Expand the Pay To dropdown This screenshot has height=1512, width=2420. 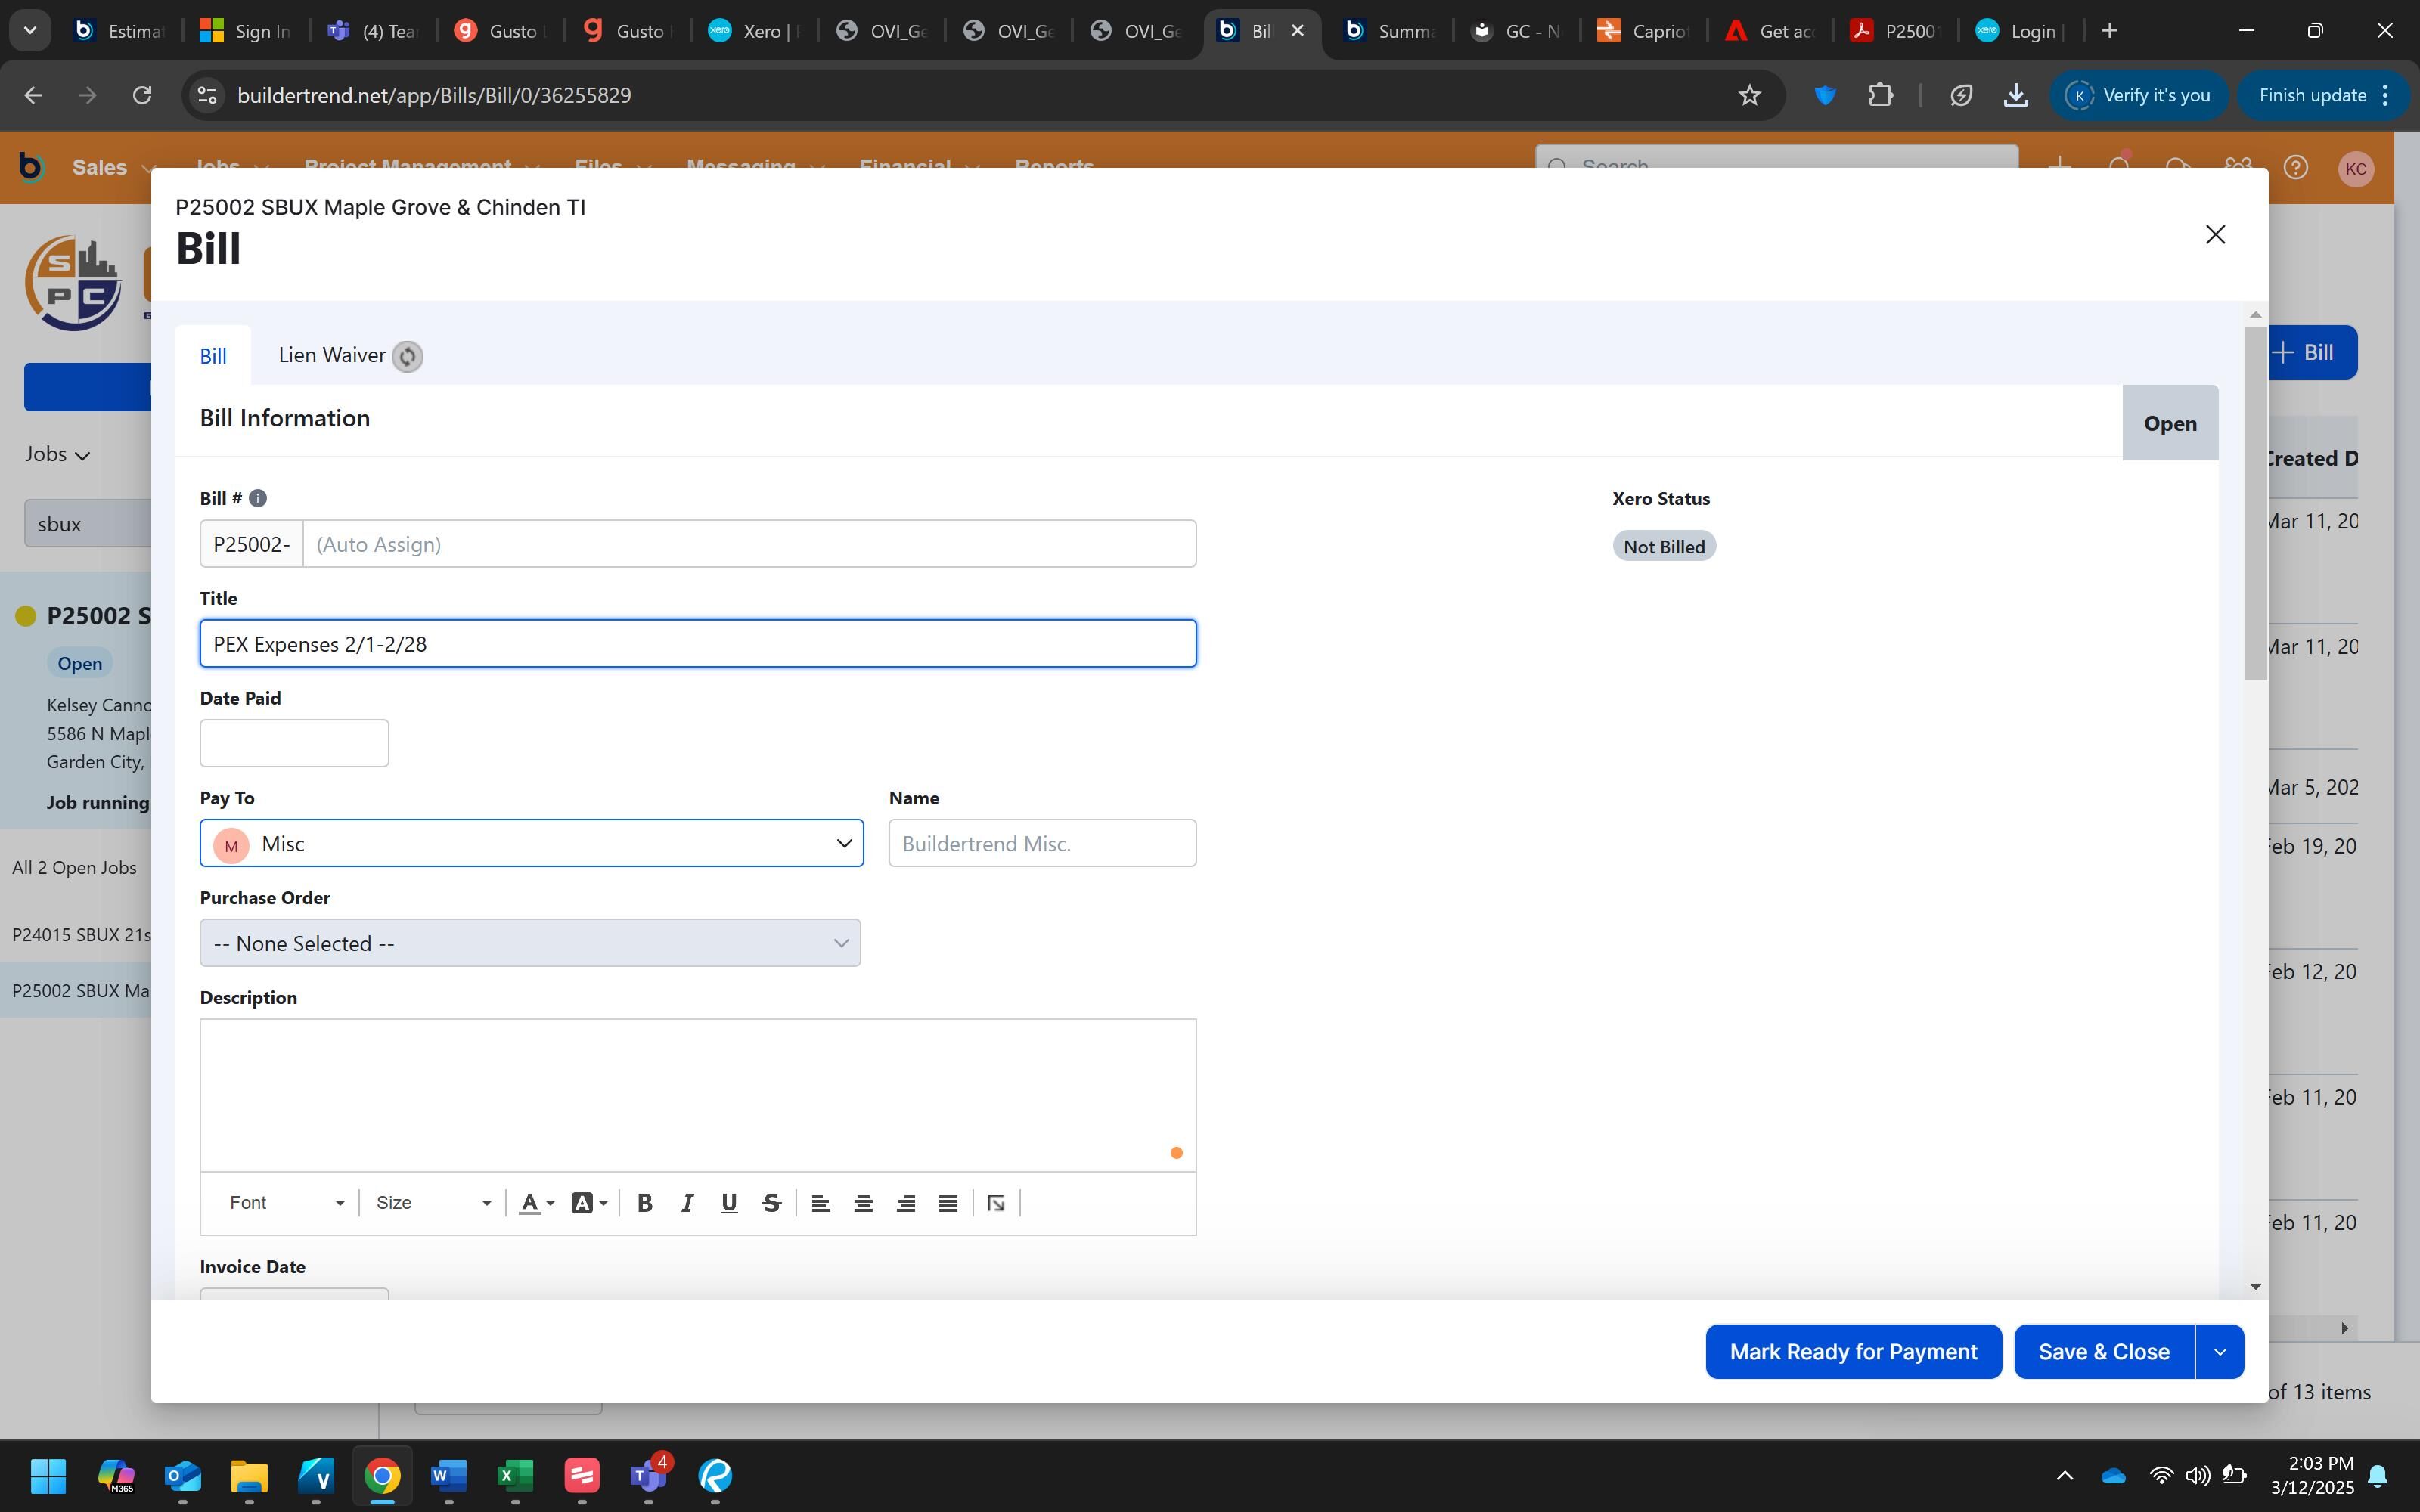843,843
